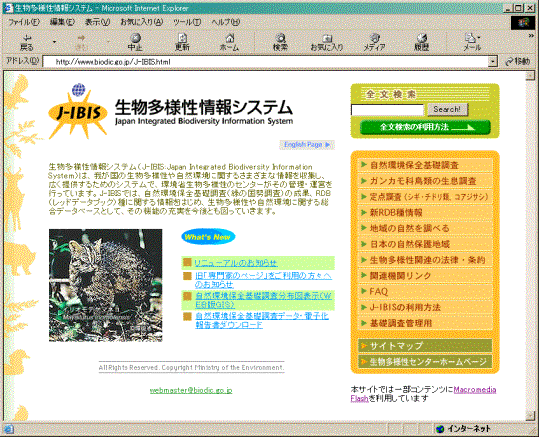Image resolution: width=539 pixels, height=437 pixels.
Task: Open 新RDB種情報 sidebar link
Action: 425,212
